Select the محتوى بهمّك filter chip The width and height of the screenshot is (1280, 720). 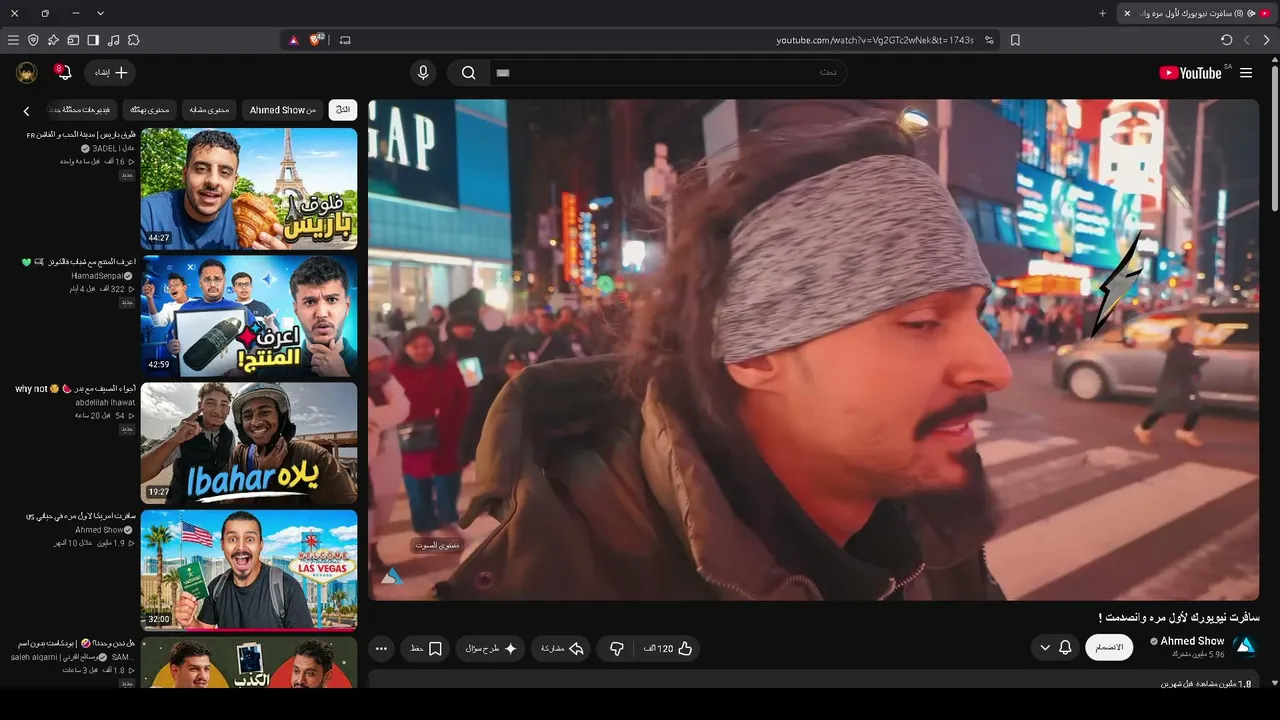(150, 110)
